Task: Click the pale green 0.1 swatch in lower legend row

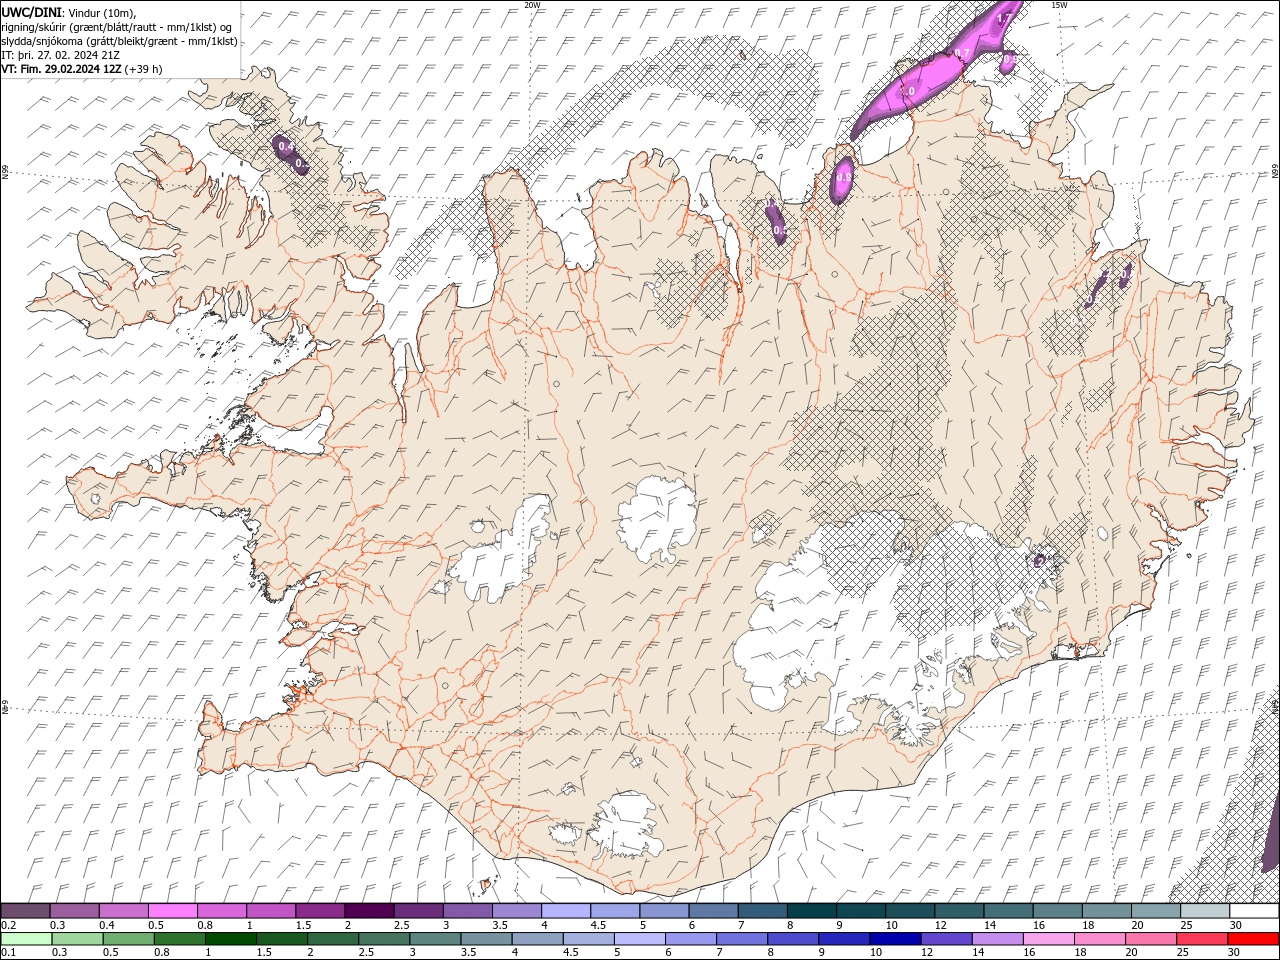Action: [26, 939]
